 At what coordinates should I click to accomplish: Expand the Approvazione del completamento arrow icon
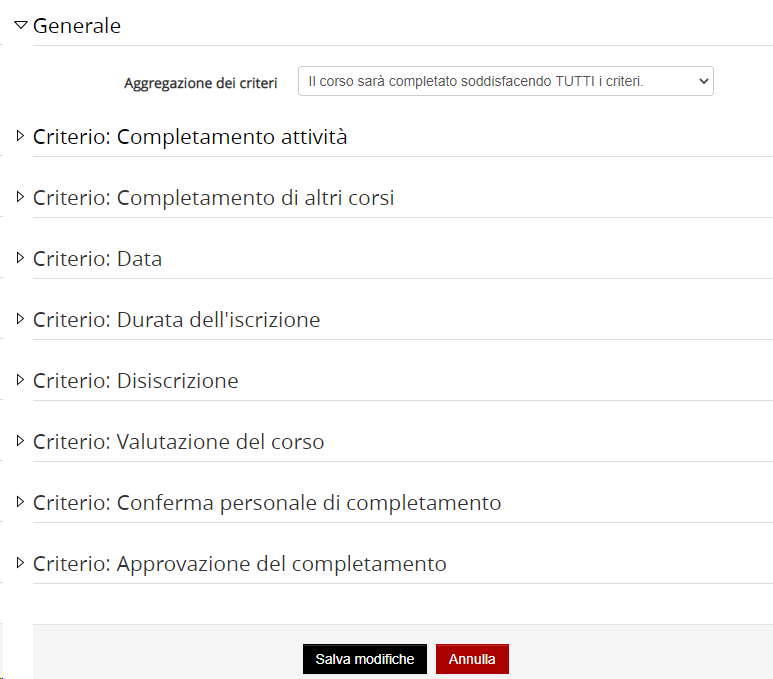click(x=20, y=563)
